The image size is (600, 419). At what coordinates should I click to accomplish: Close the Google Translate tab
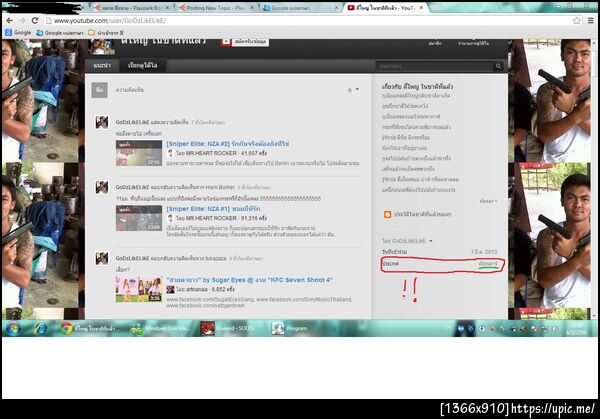pyautogui.click(x=337, y=8)
